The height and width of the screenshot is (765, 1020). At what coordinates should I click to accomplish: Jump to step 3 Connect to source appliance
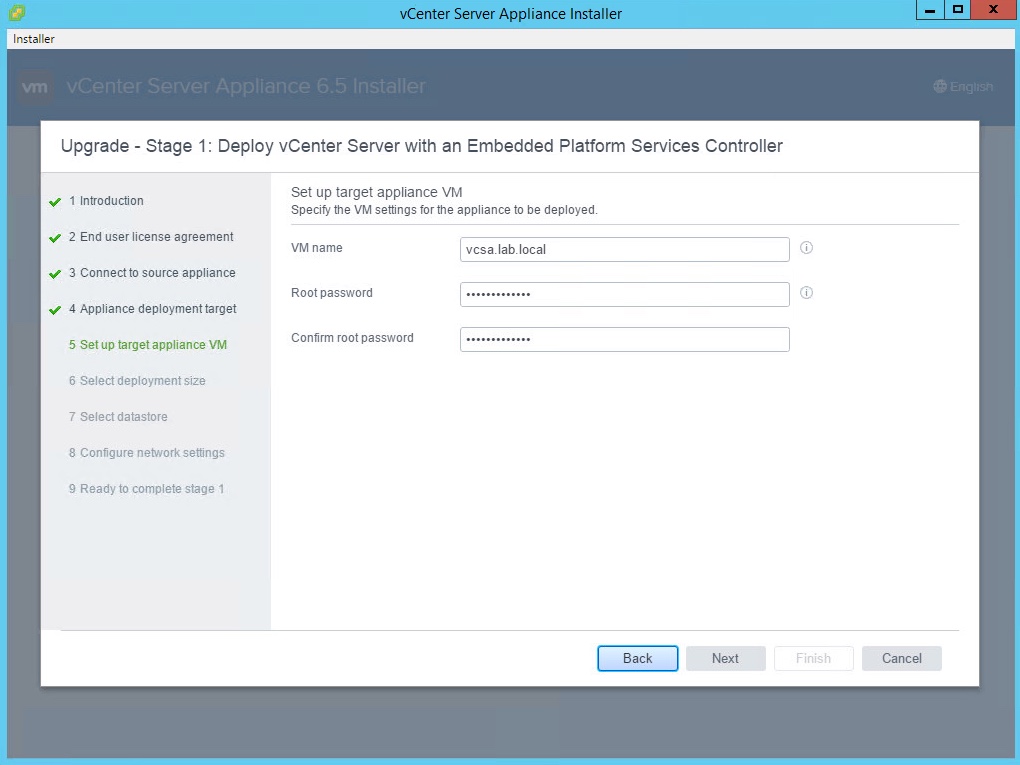(157, 273)
